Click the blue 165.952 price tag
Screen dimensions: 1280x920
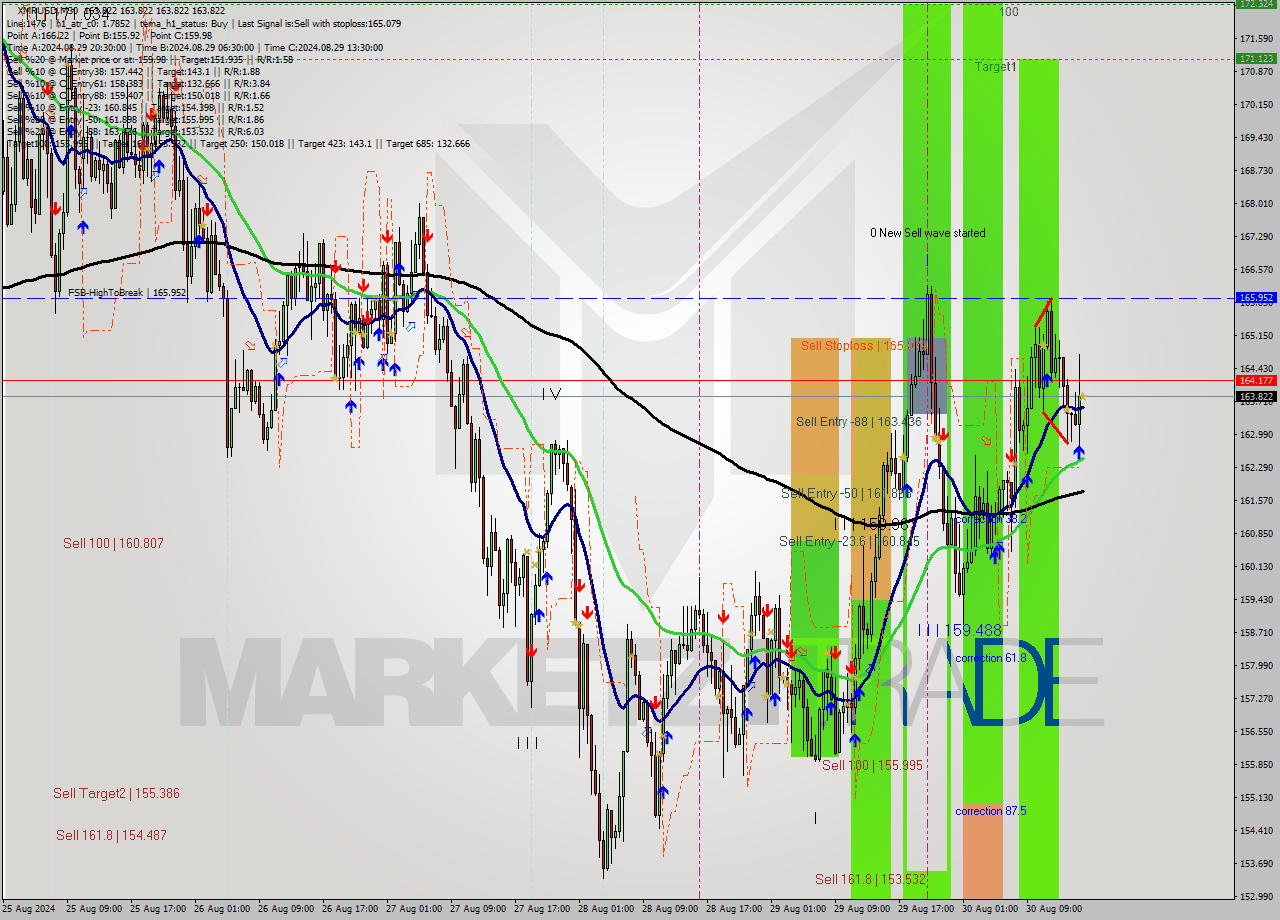[1257, 298]
